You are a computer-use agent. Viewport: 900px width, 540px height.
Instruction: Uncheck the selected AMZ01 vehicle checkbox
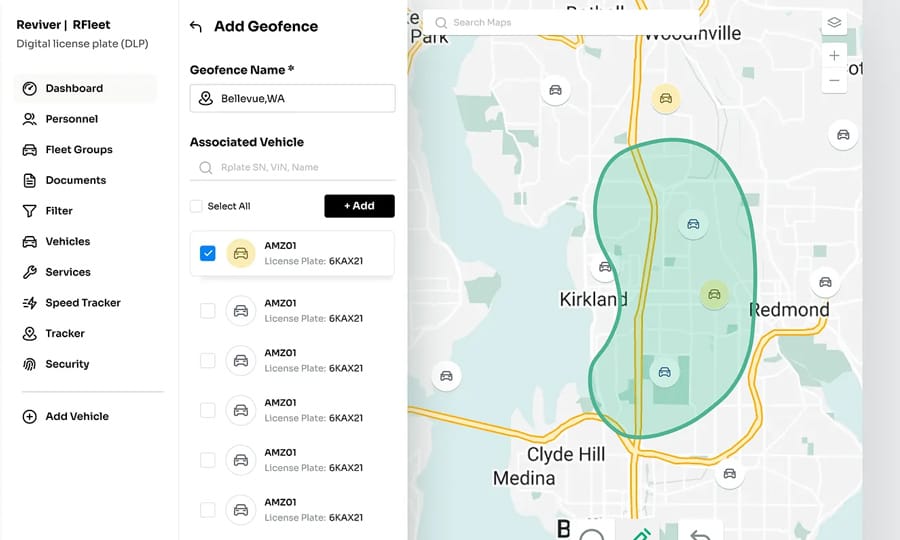point(208,254)
